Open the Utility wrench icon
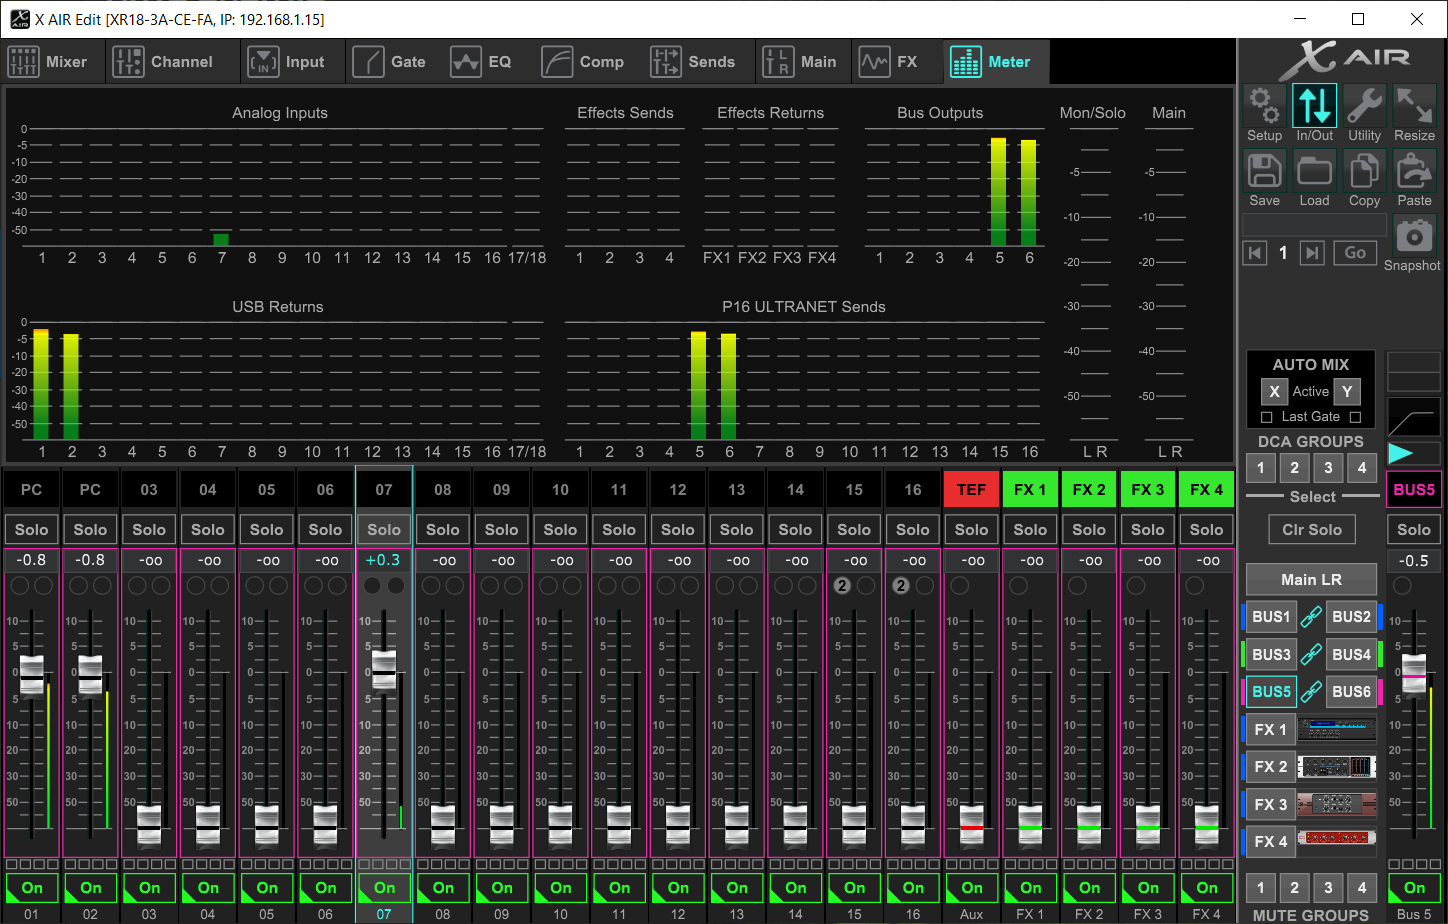This screenshot has height=924, width=1448. [x=1364, y=105]
